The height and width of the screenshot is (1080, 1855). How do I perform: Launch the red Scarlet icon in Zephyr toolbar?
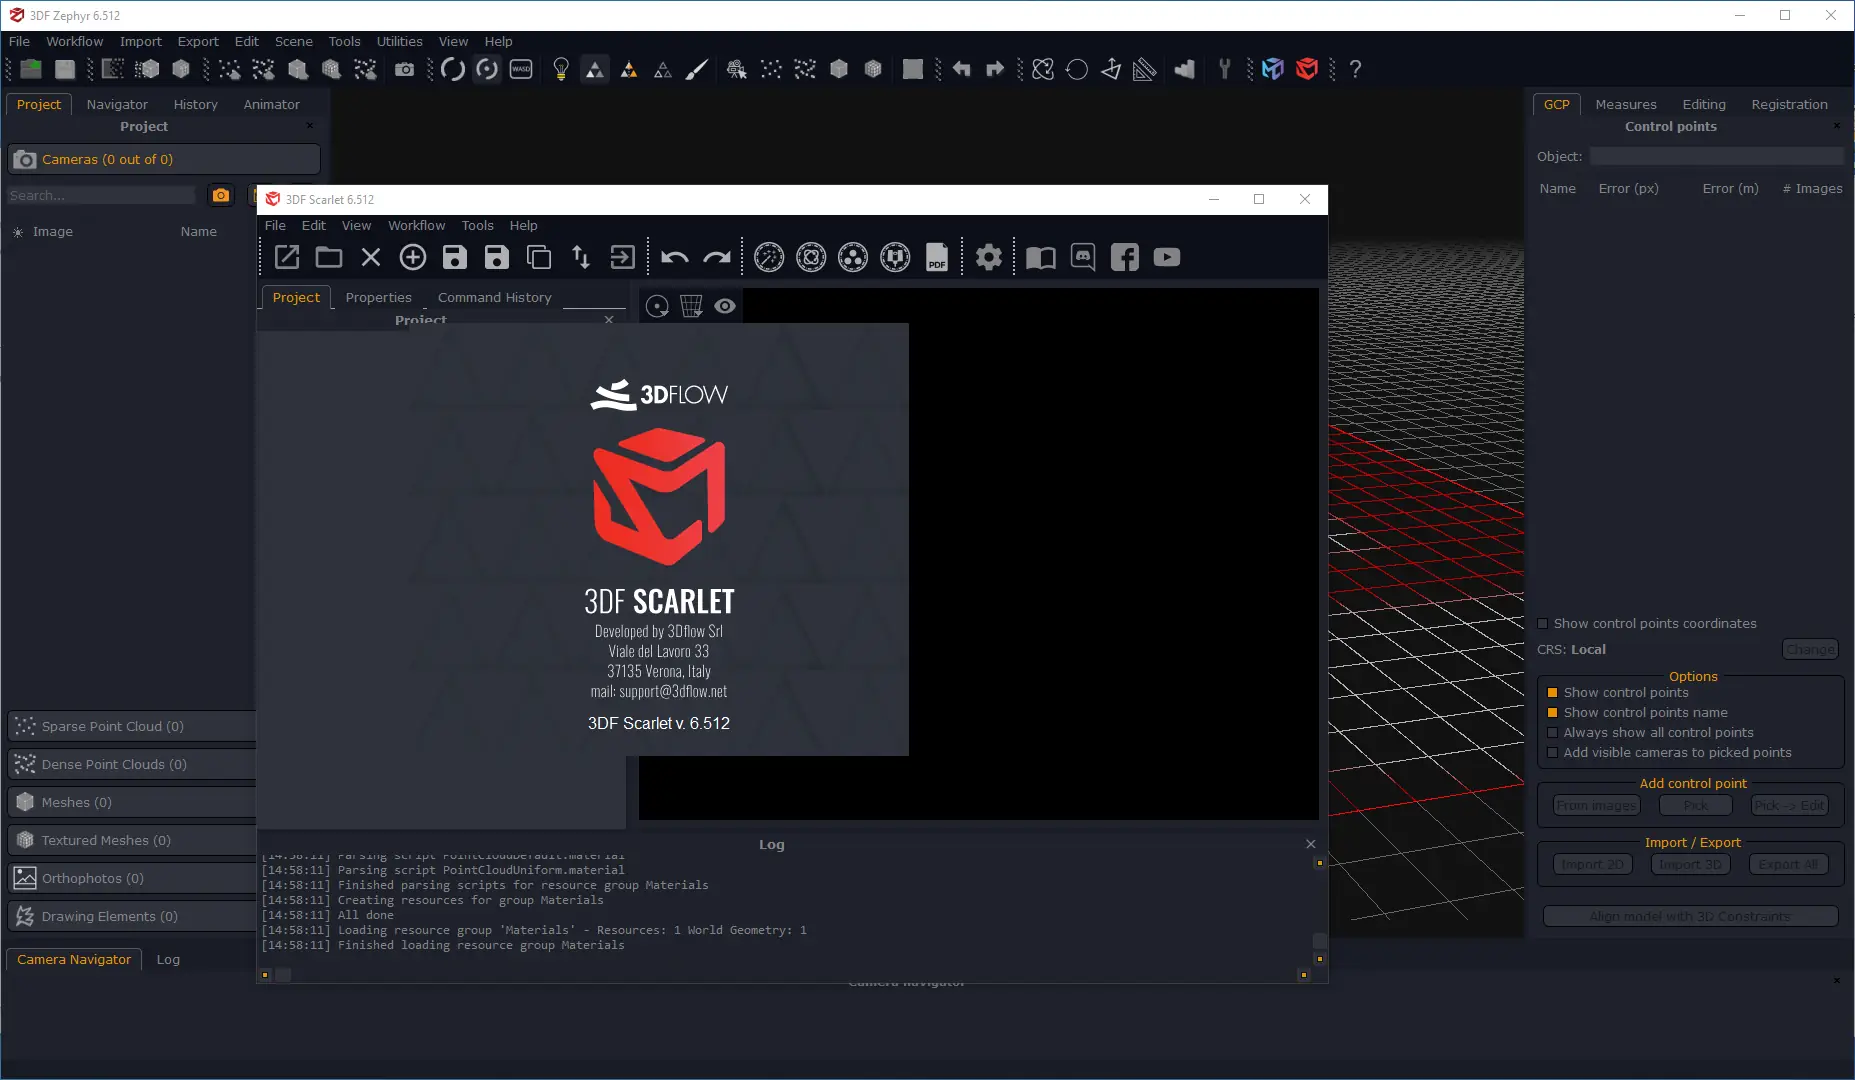(1306, 69)
